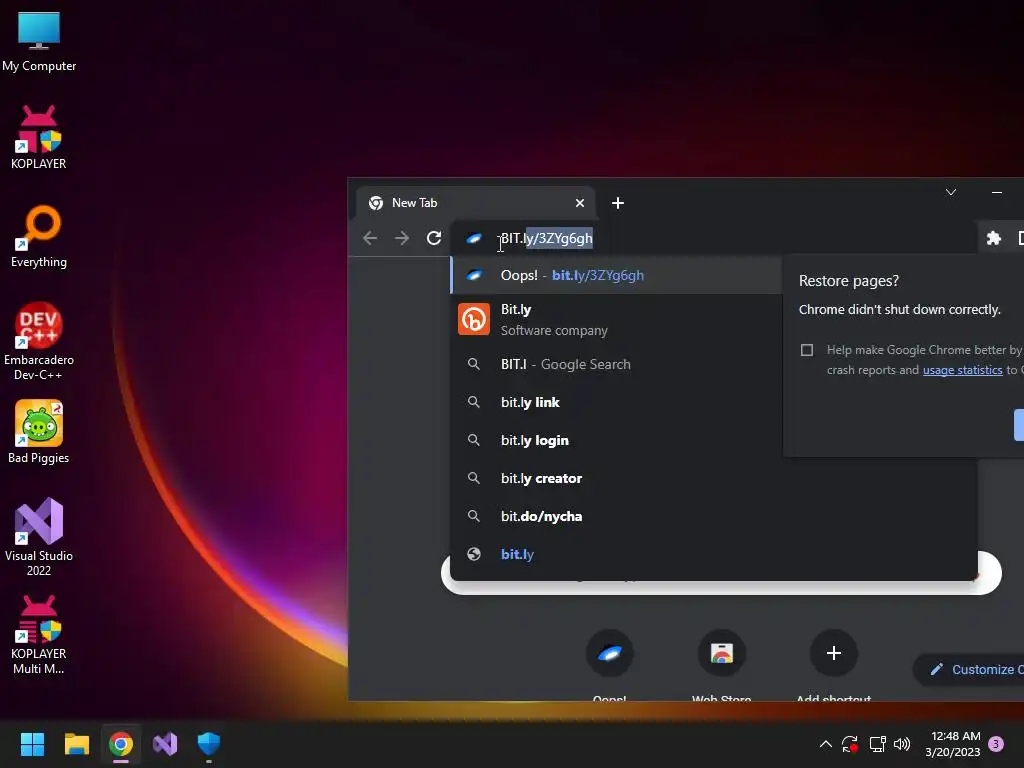
Task: Click Chrome icon in taskbar
Action: click(121, 744)
